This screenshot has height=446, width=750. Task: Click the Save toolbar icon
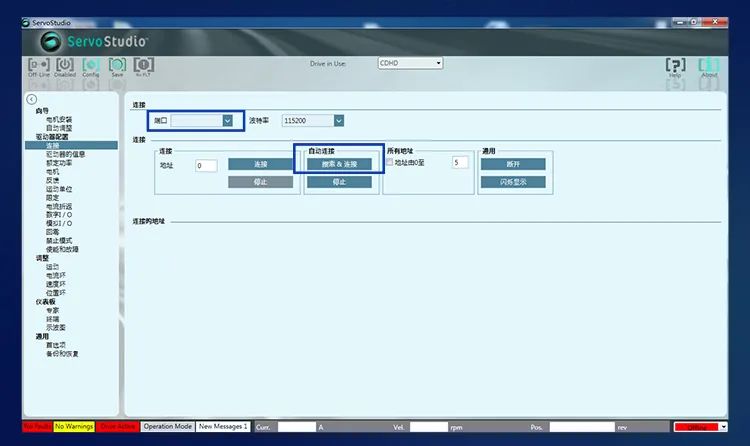coord(117,65)
